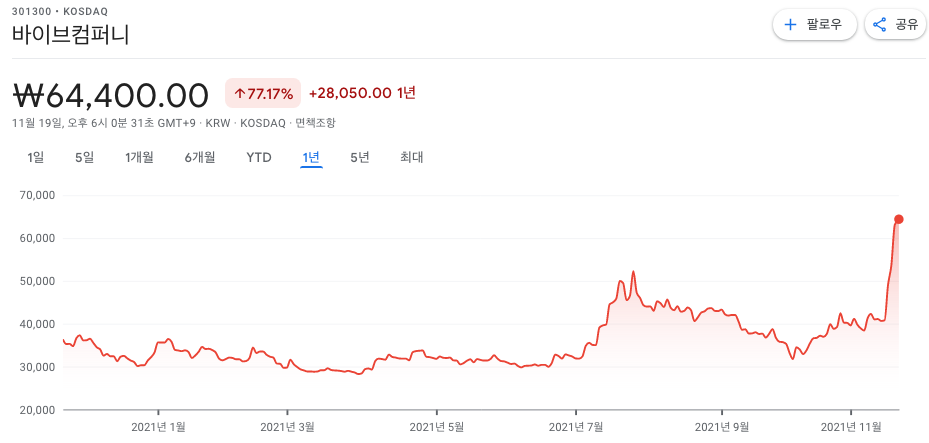
Task: Click the plus icon on the 팔로우 button
Action: [x=790, y=25]
